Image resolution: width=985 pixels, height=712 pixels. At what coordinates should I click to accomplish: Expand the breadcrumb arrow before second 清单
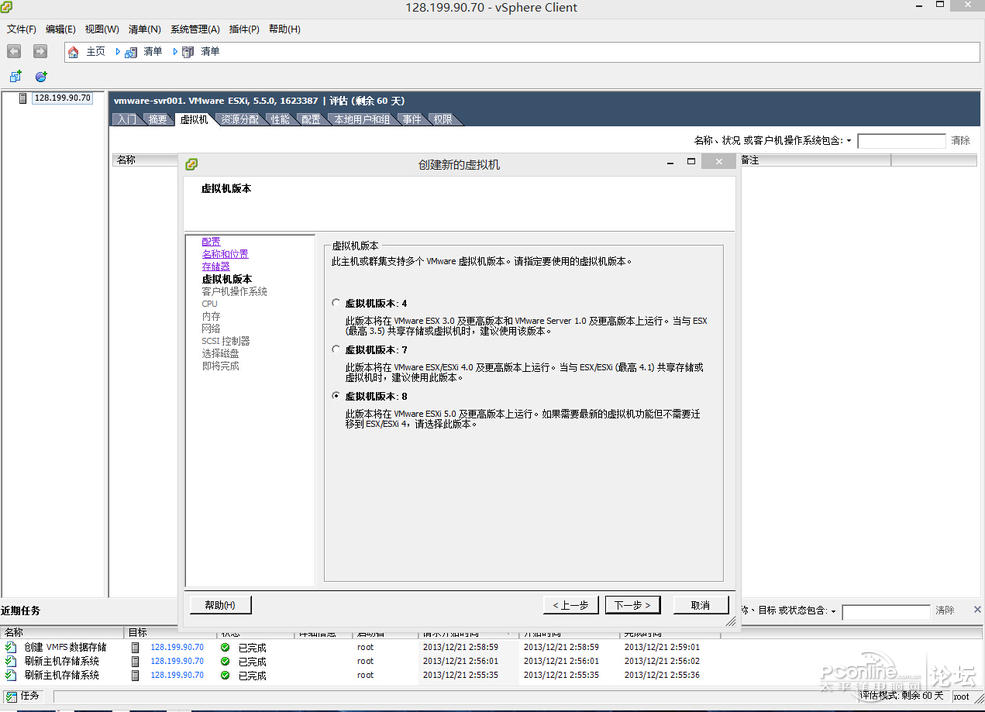point(175,52)
